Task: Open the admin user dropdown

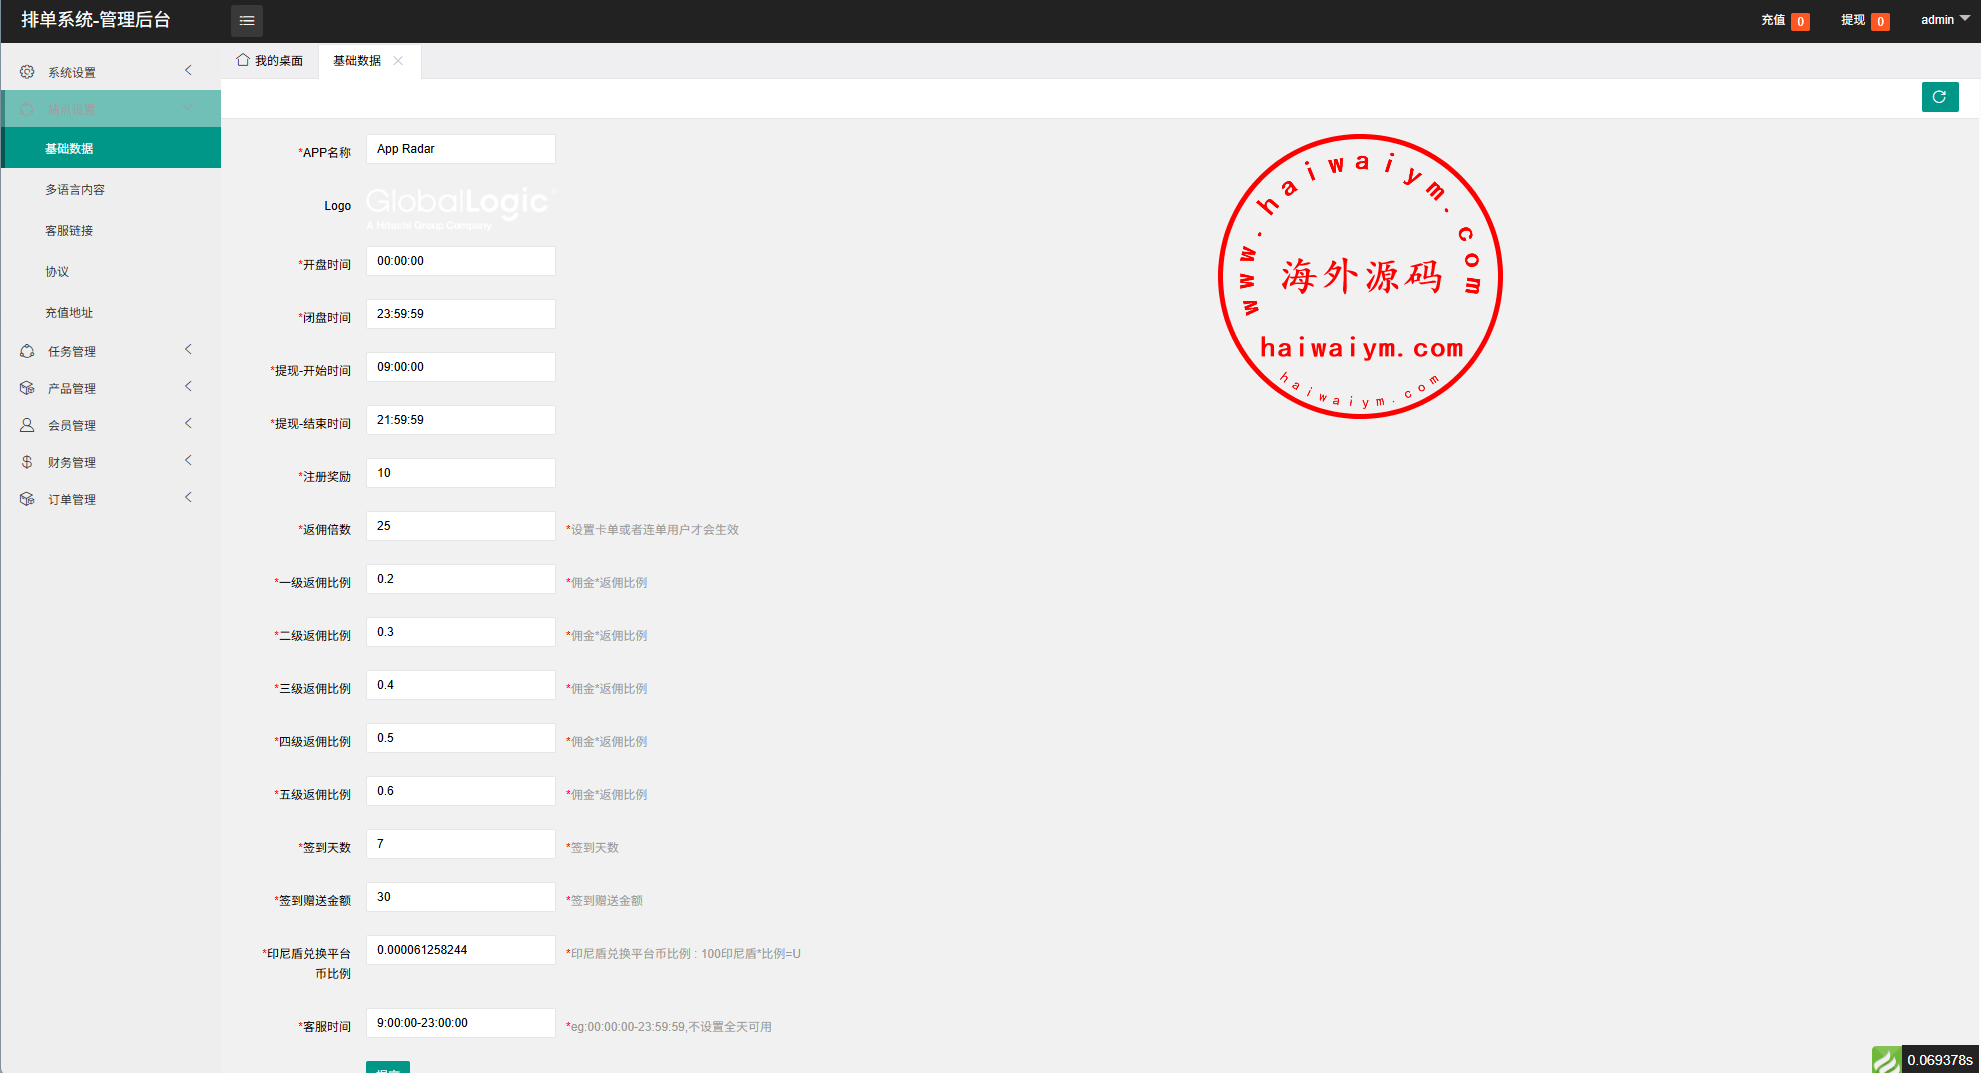Action: [x=1944, y=20]
